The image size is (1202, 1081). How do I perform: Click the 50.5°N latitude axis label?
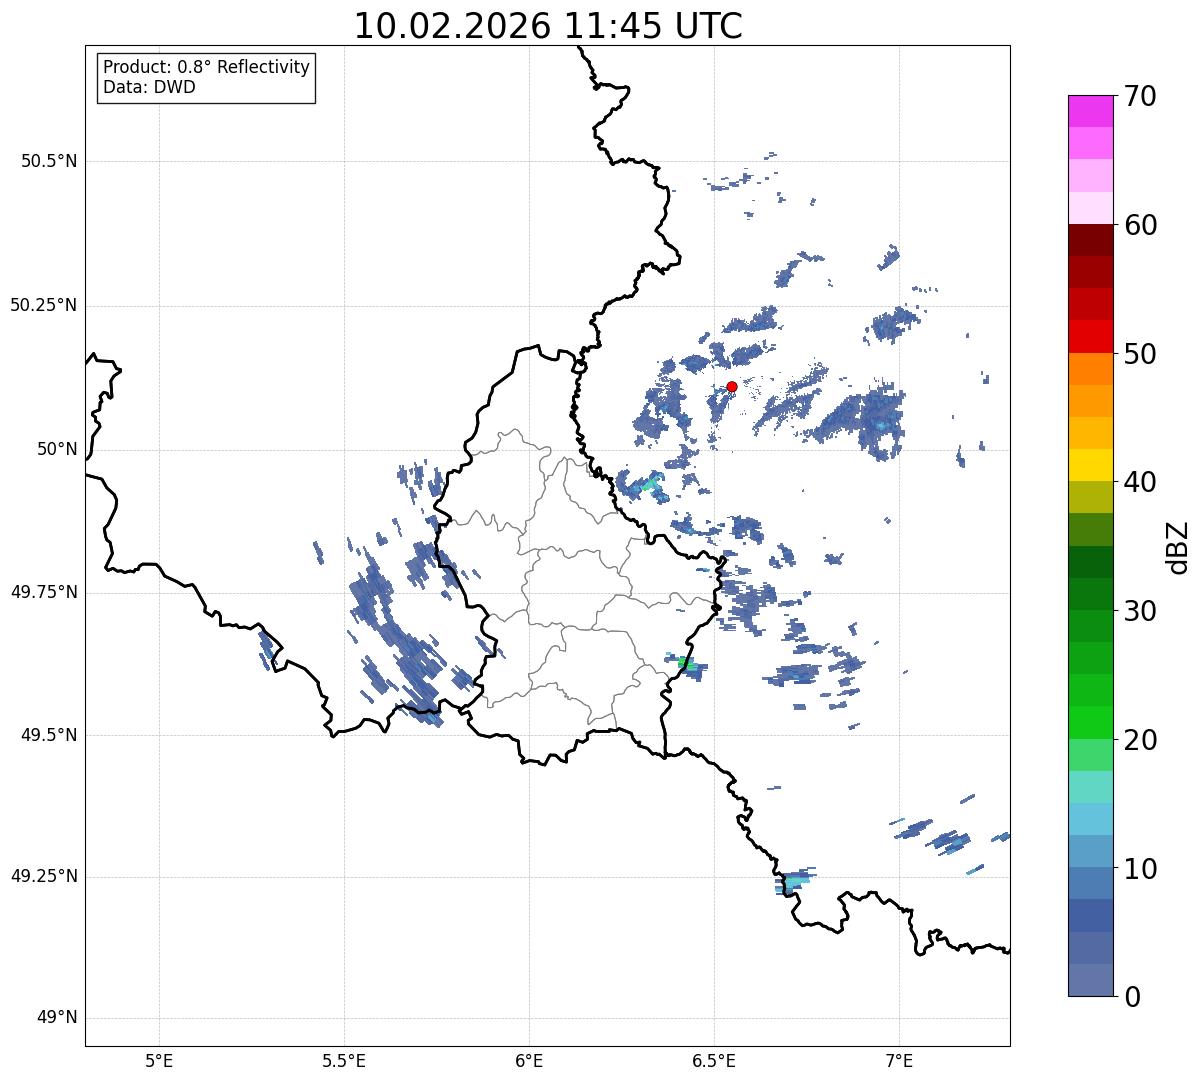(x=49, y=161)
